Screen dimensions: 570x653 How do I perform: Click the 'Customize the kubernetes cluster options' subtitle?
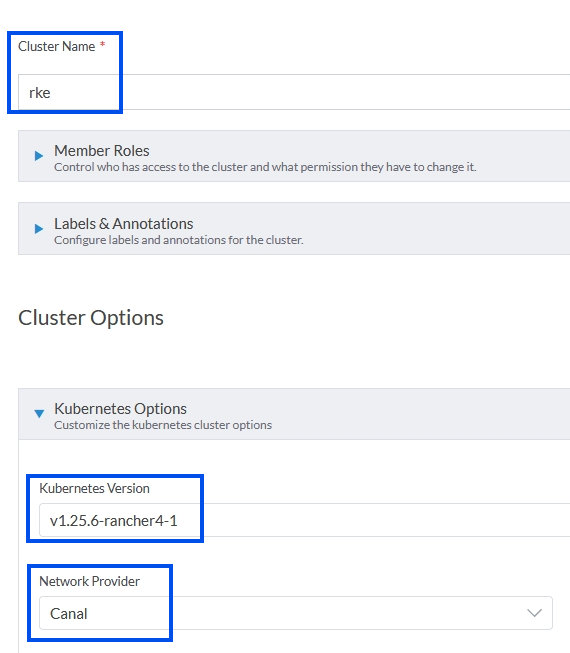tap(163, 425)
